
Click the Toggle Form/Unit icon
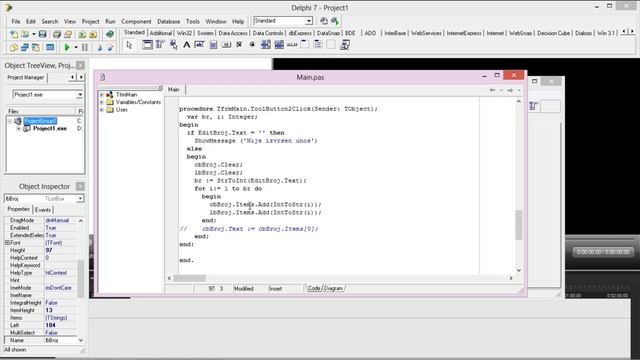coord(36,47)
